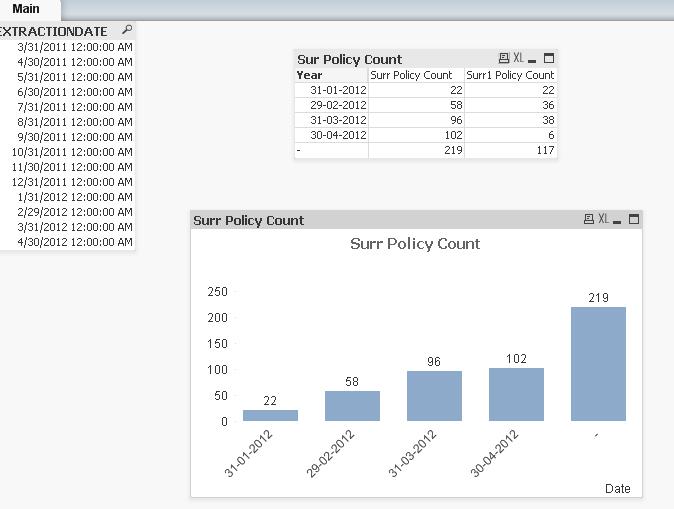The width and height of the screenshot is (674, 509).
Task: Open search in EXTRACTIONDATE list box
Action: coord(127,30)
